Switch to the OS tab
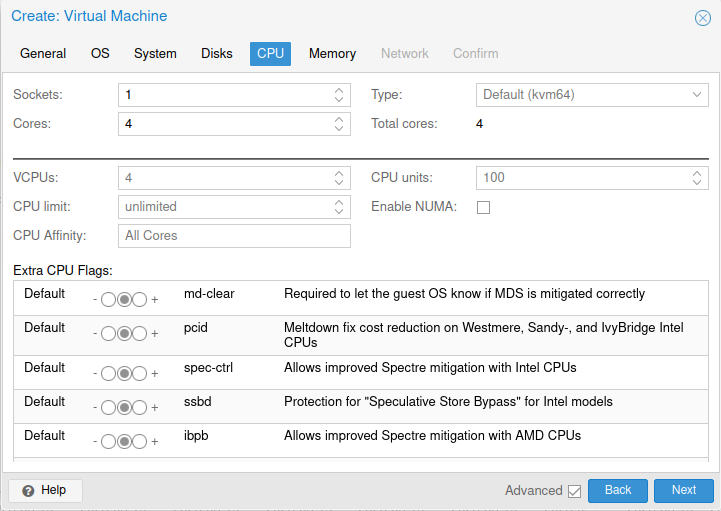 click(x=100, y=53)
